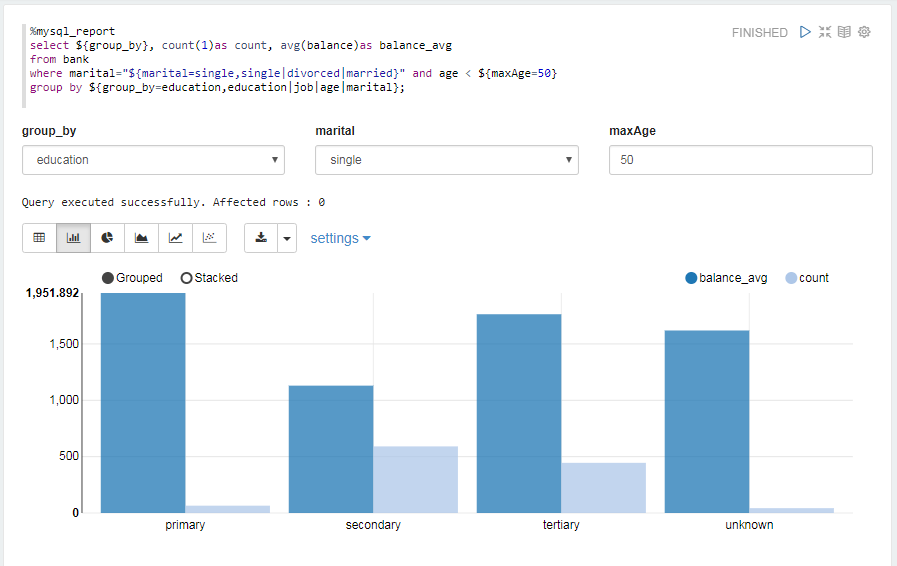Image resolution: width=897 pixels, height=566 pixels.
Task: Click the hide editor arrows icon
Action: 825,32
